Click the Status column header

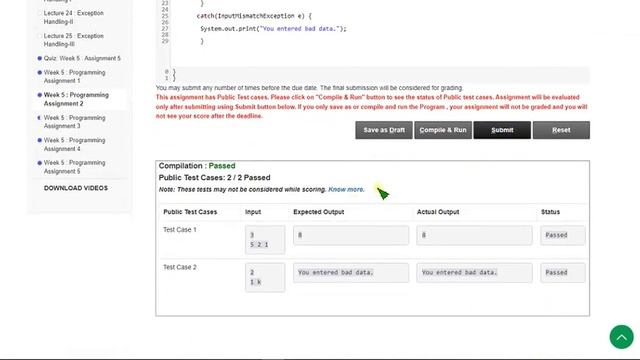click(550, 212)
